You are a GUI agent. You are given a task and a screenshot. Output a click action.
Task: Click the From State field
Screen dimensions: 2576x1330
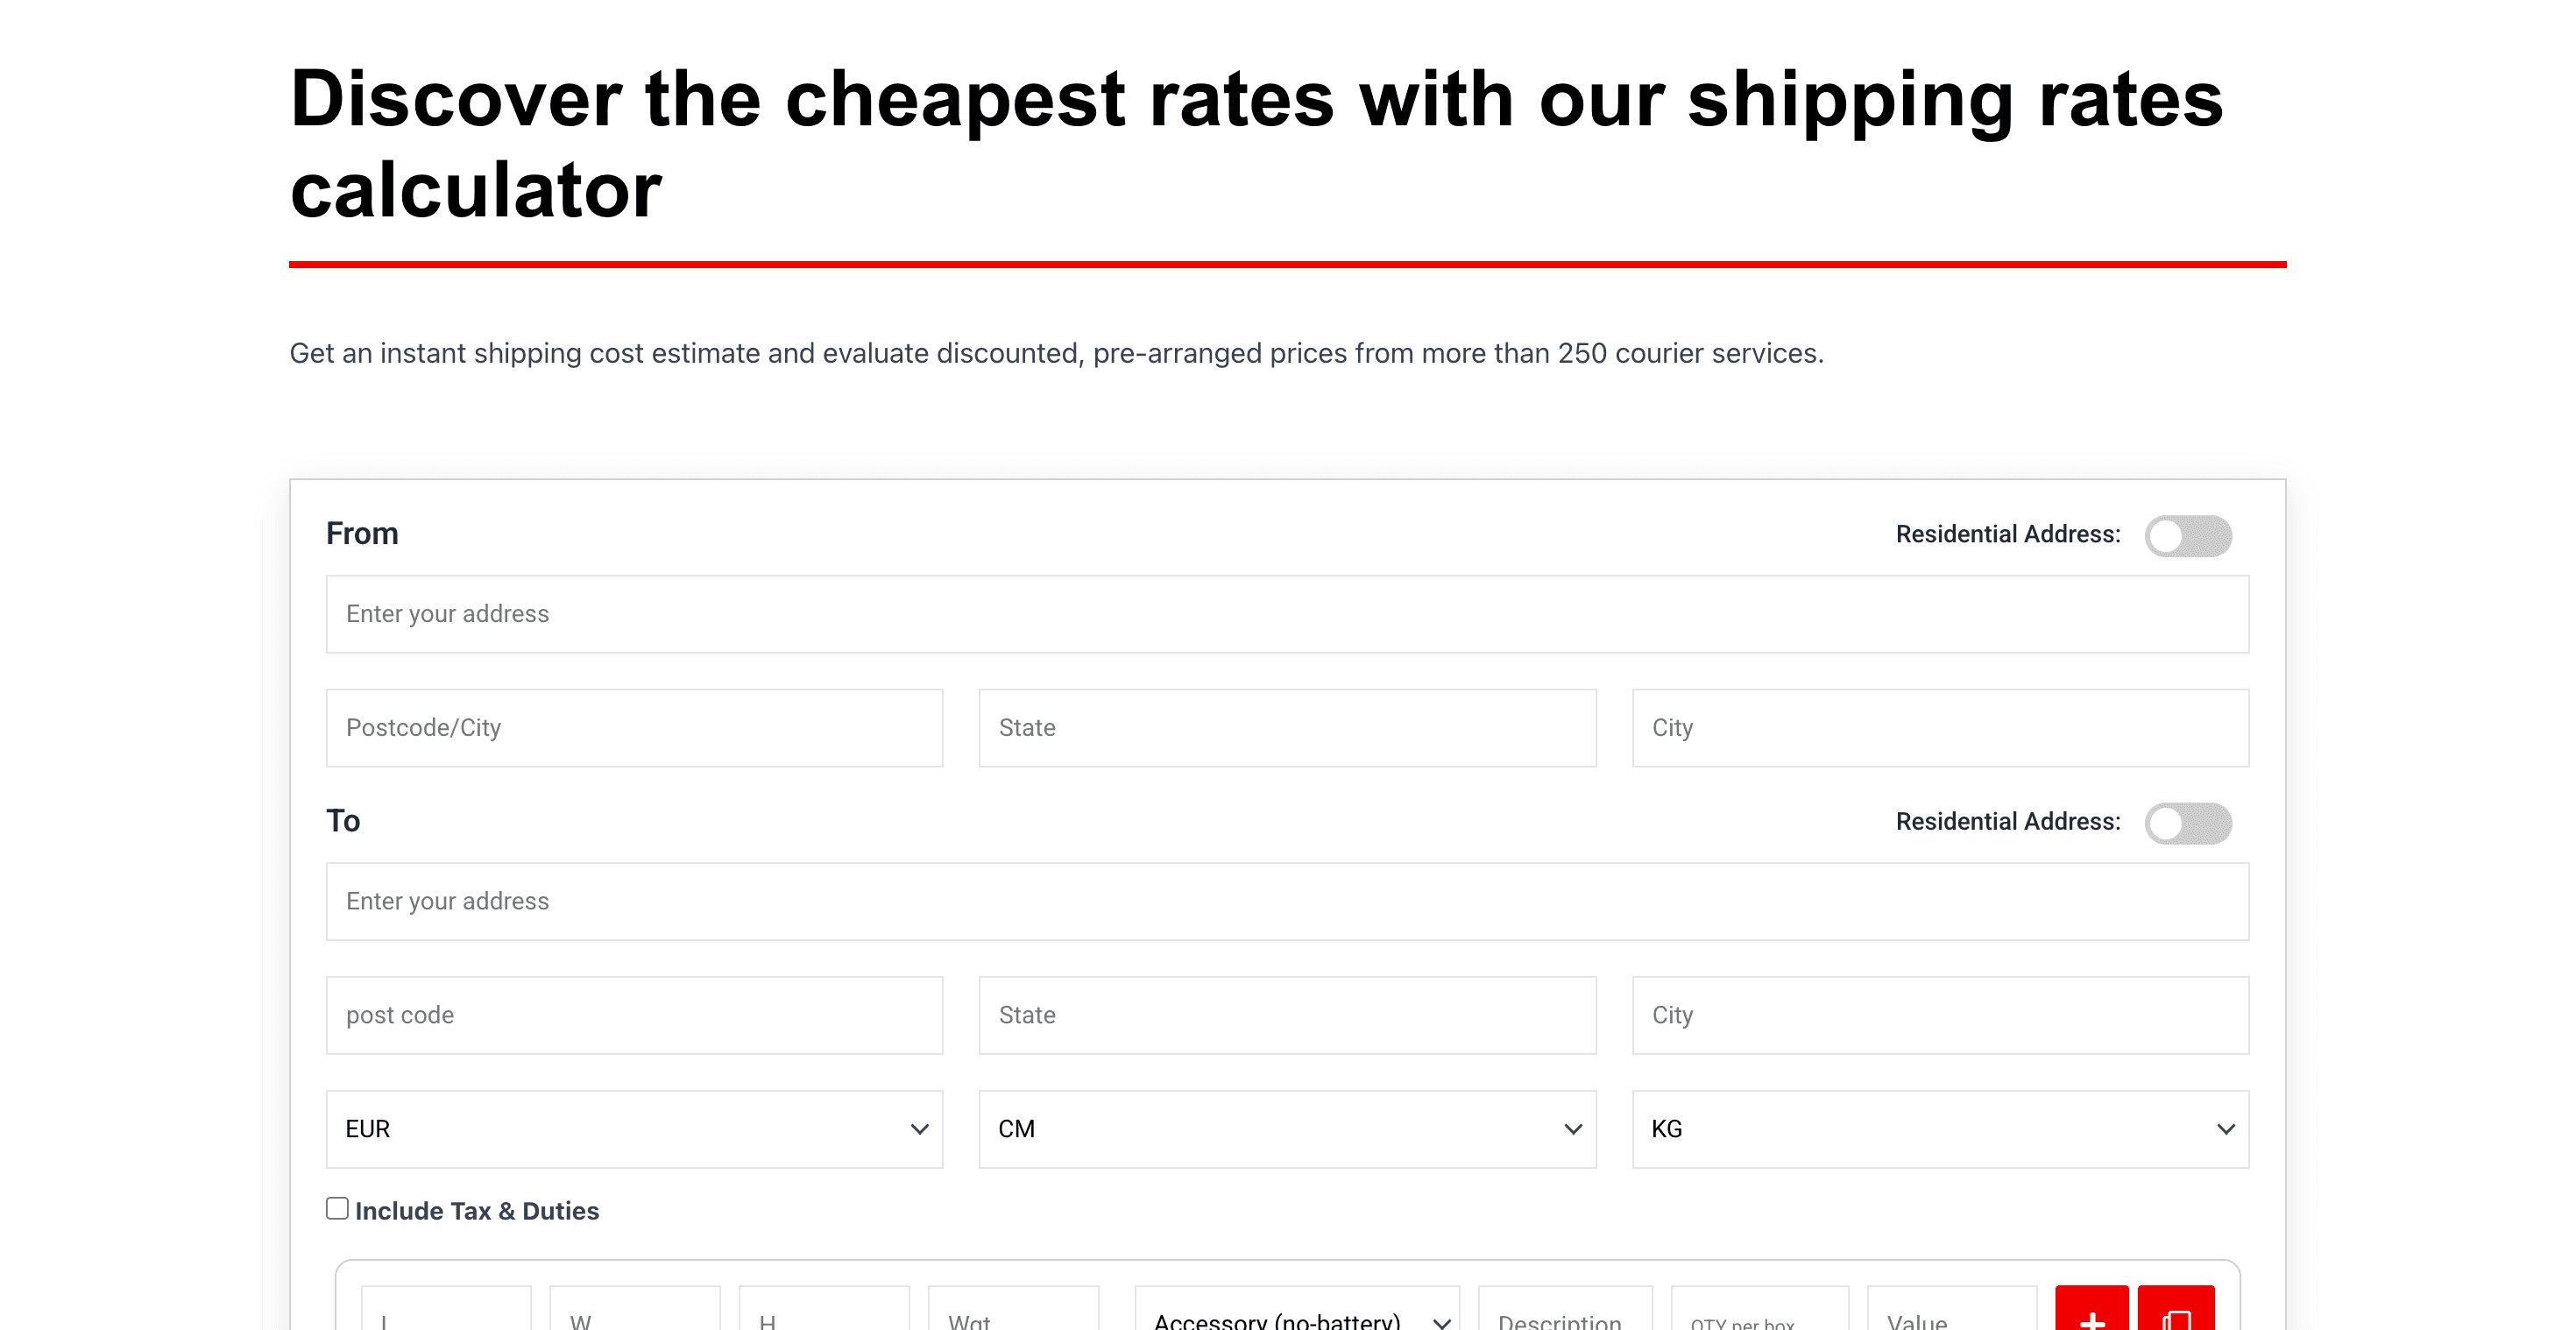(1287, 727)
